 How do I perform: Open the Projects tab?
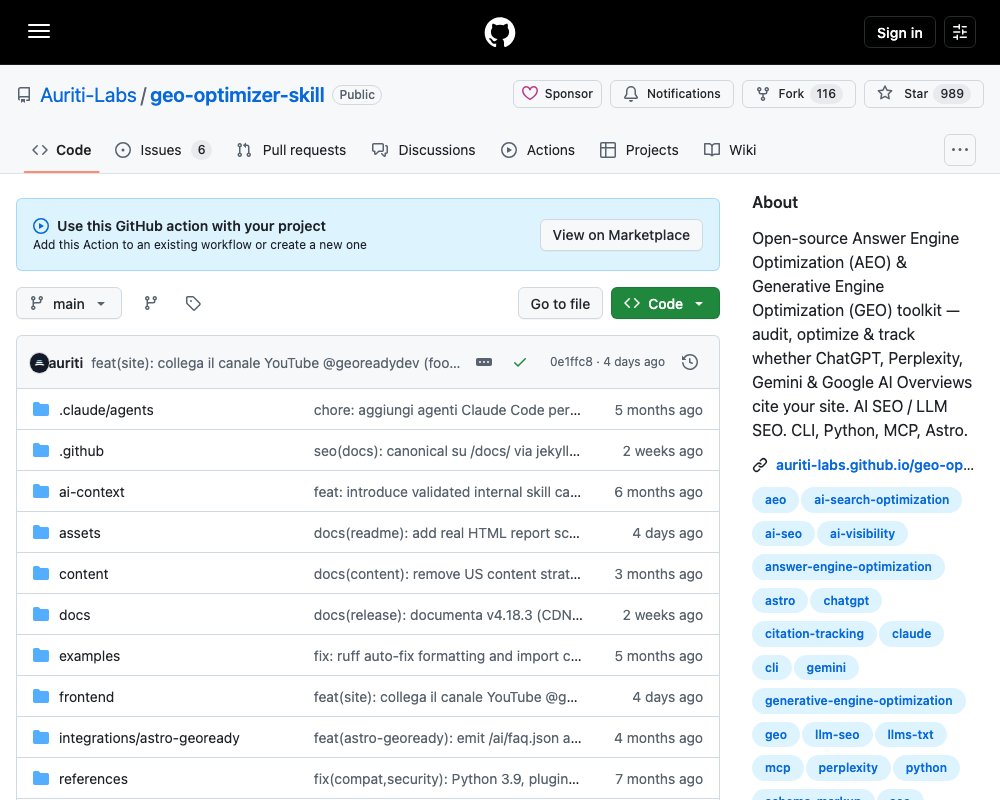(x=639, y=150)
